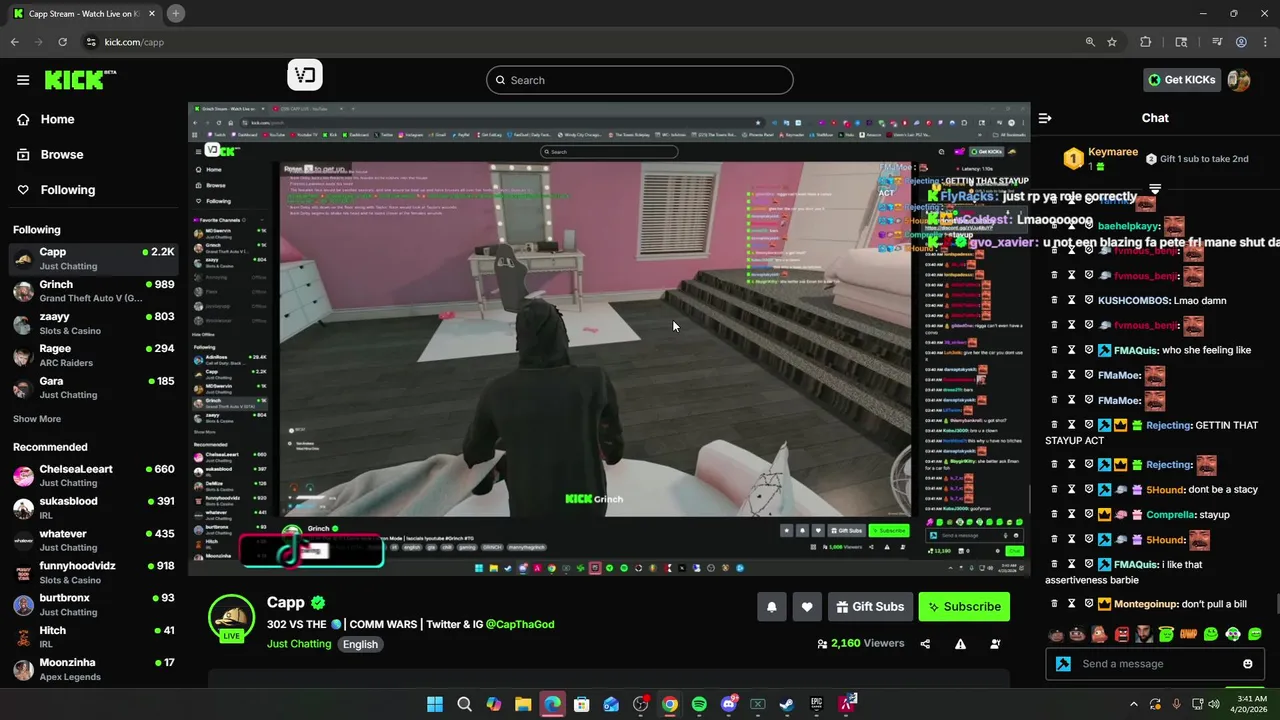This screenshot has height=720, width=1280.
Task: Ban Montegoinup using the shield icon
Action: coord(1089,604)
